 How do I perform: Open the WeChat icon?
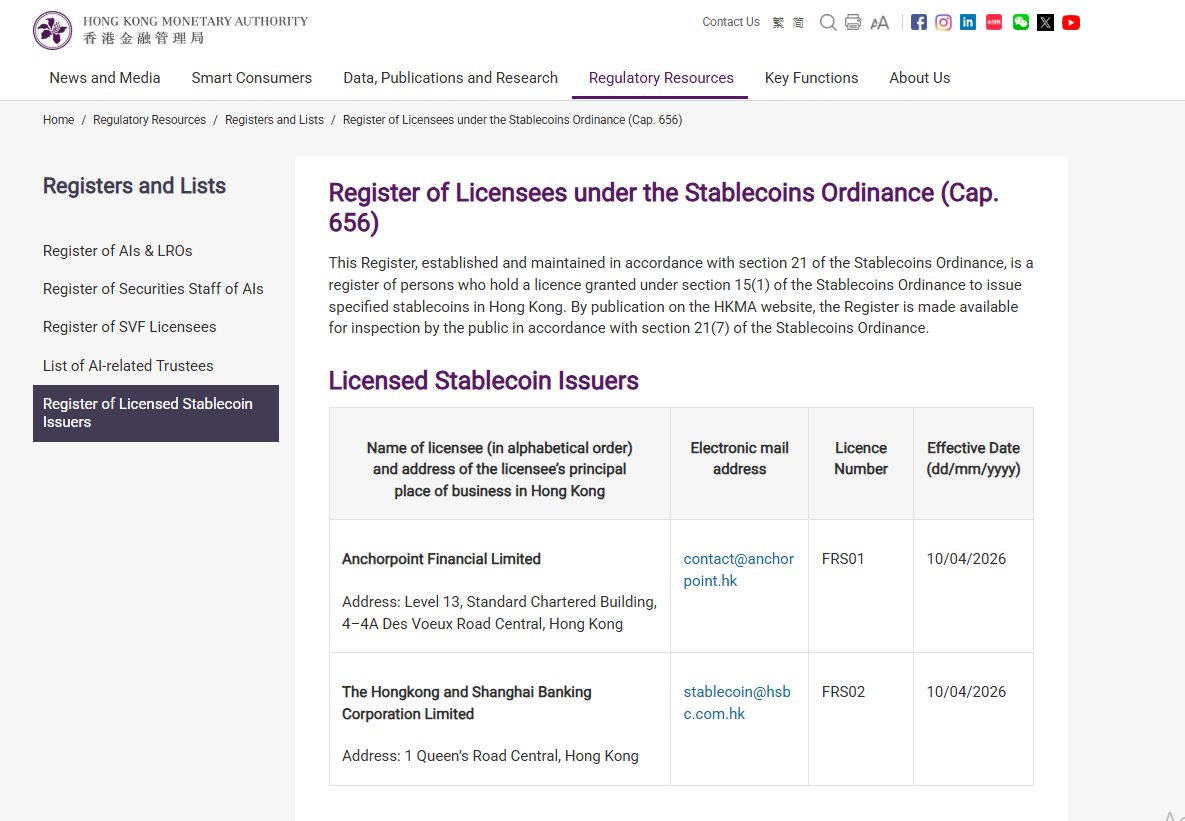[1020, 23]
